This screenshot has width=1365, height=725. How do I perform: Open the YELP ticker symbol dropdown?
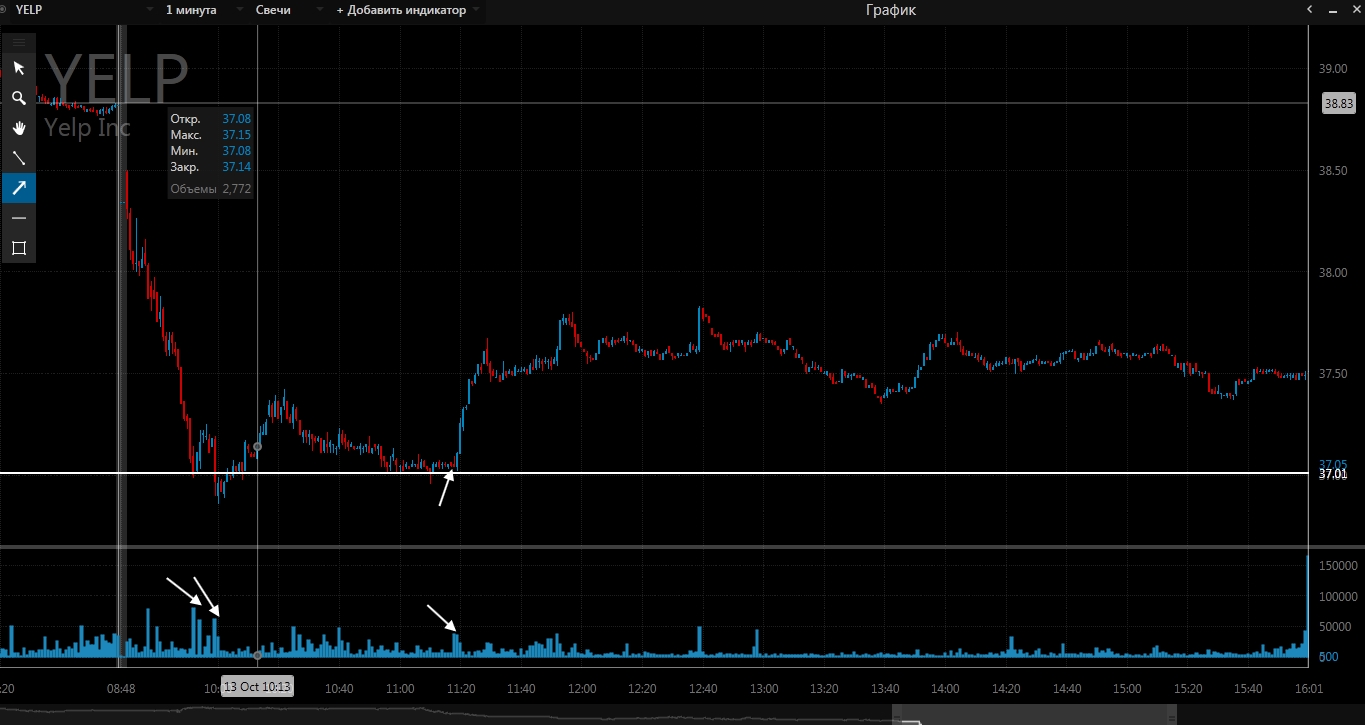point(78,10)
